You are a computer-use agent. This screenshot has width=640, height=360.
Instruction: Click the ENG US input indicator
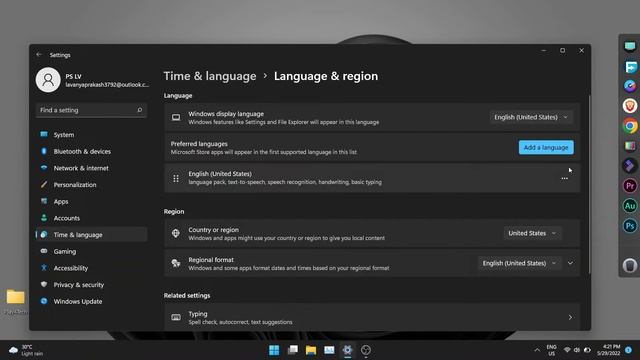(551, 350)
